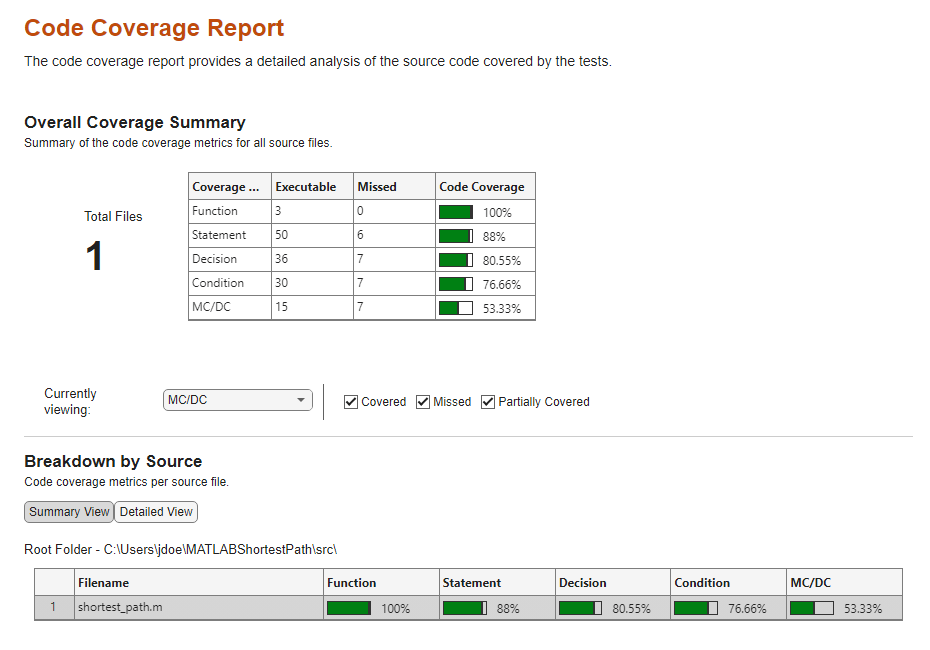Screen dimensions: 930x650
Task: Click the Statement executable value 50
Action: point(281,235)
